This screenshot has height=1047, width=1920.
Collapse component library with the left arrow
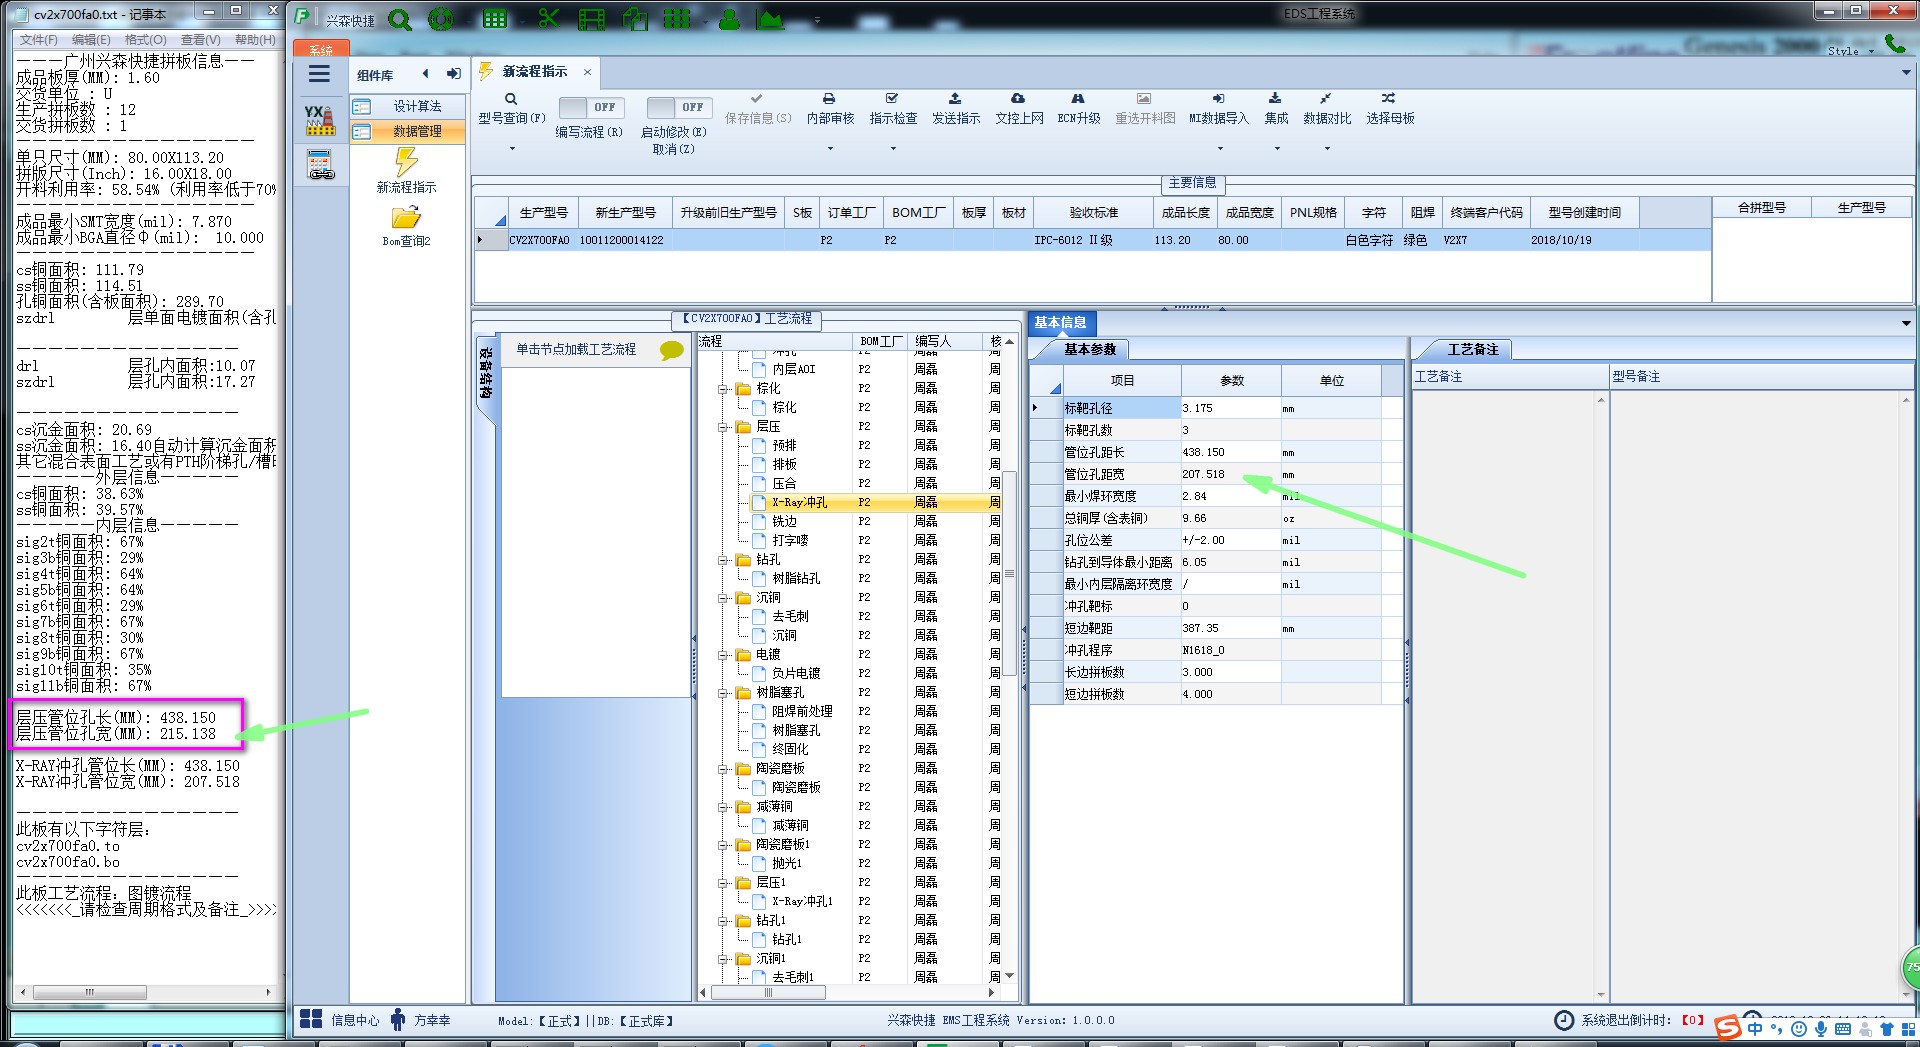(426, 74)
